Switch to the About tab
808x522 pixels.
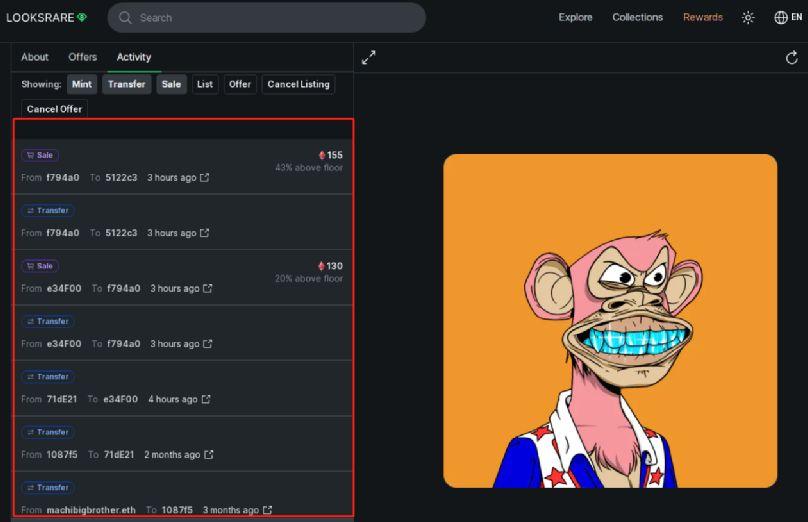35,57
